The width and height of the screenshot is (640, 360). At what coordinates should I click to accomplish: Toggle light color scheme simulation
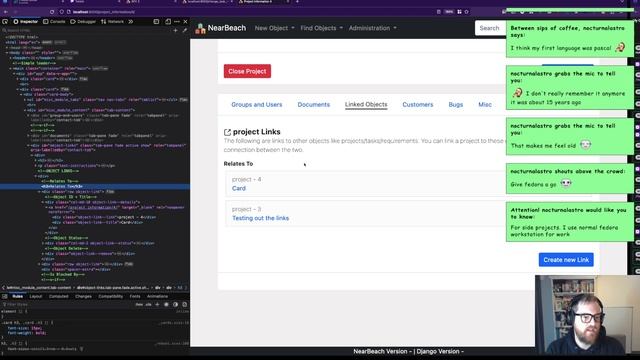pos(166,304)
